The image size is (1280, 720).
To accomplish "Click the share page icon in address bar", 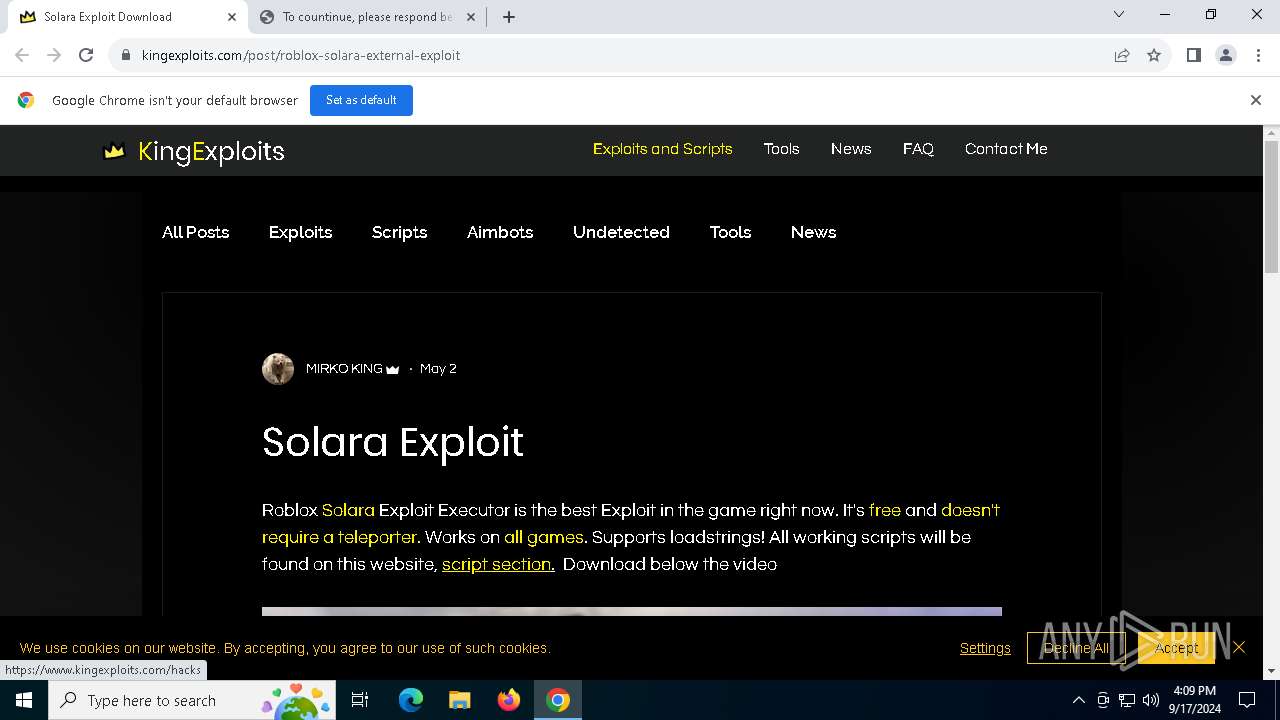I will [1122, 55].
